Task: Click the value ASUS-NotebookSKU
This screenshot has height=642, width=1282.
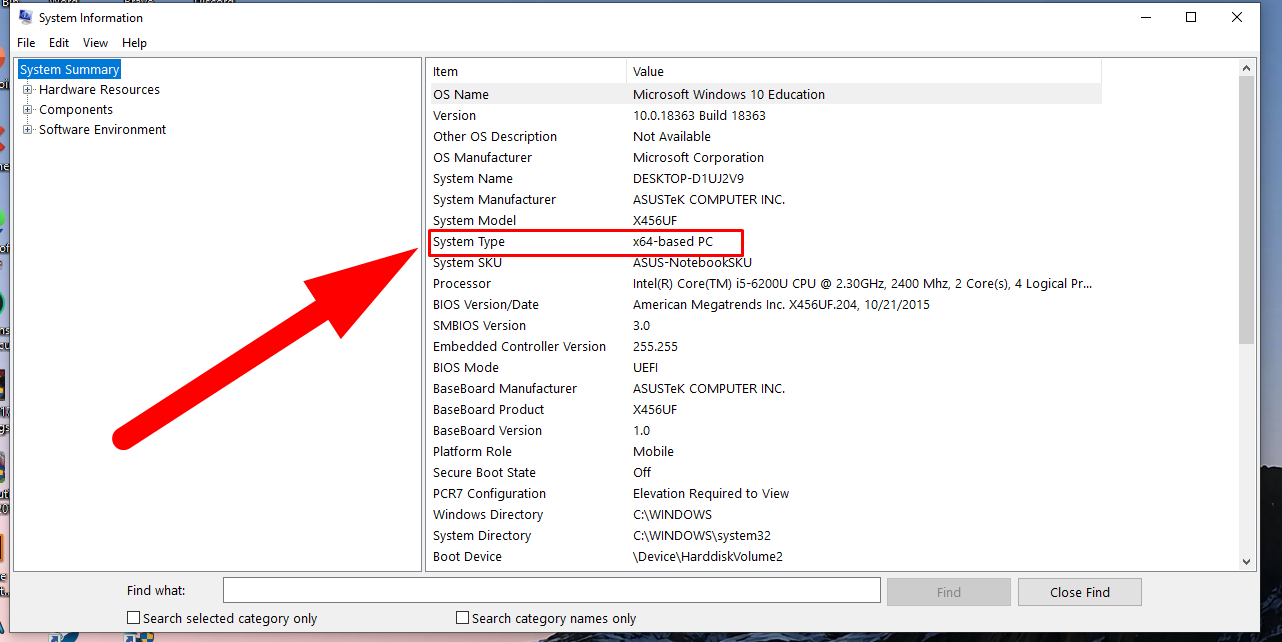Action: pos(690,263)
